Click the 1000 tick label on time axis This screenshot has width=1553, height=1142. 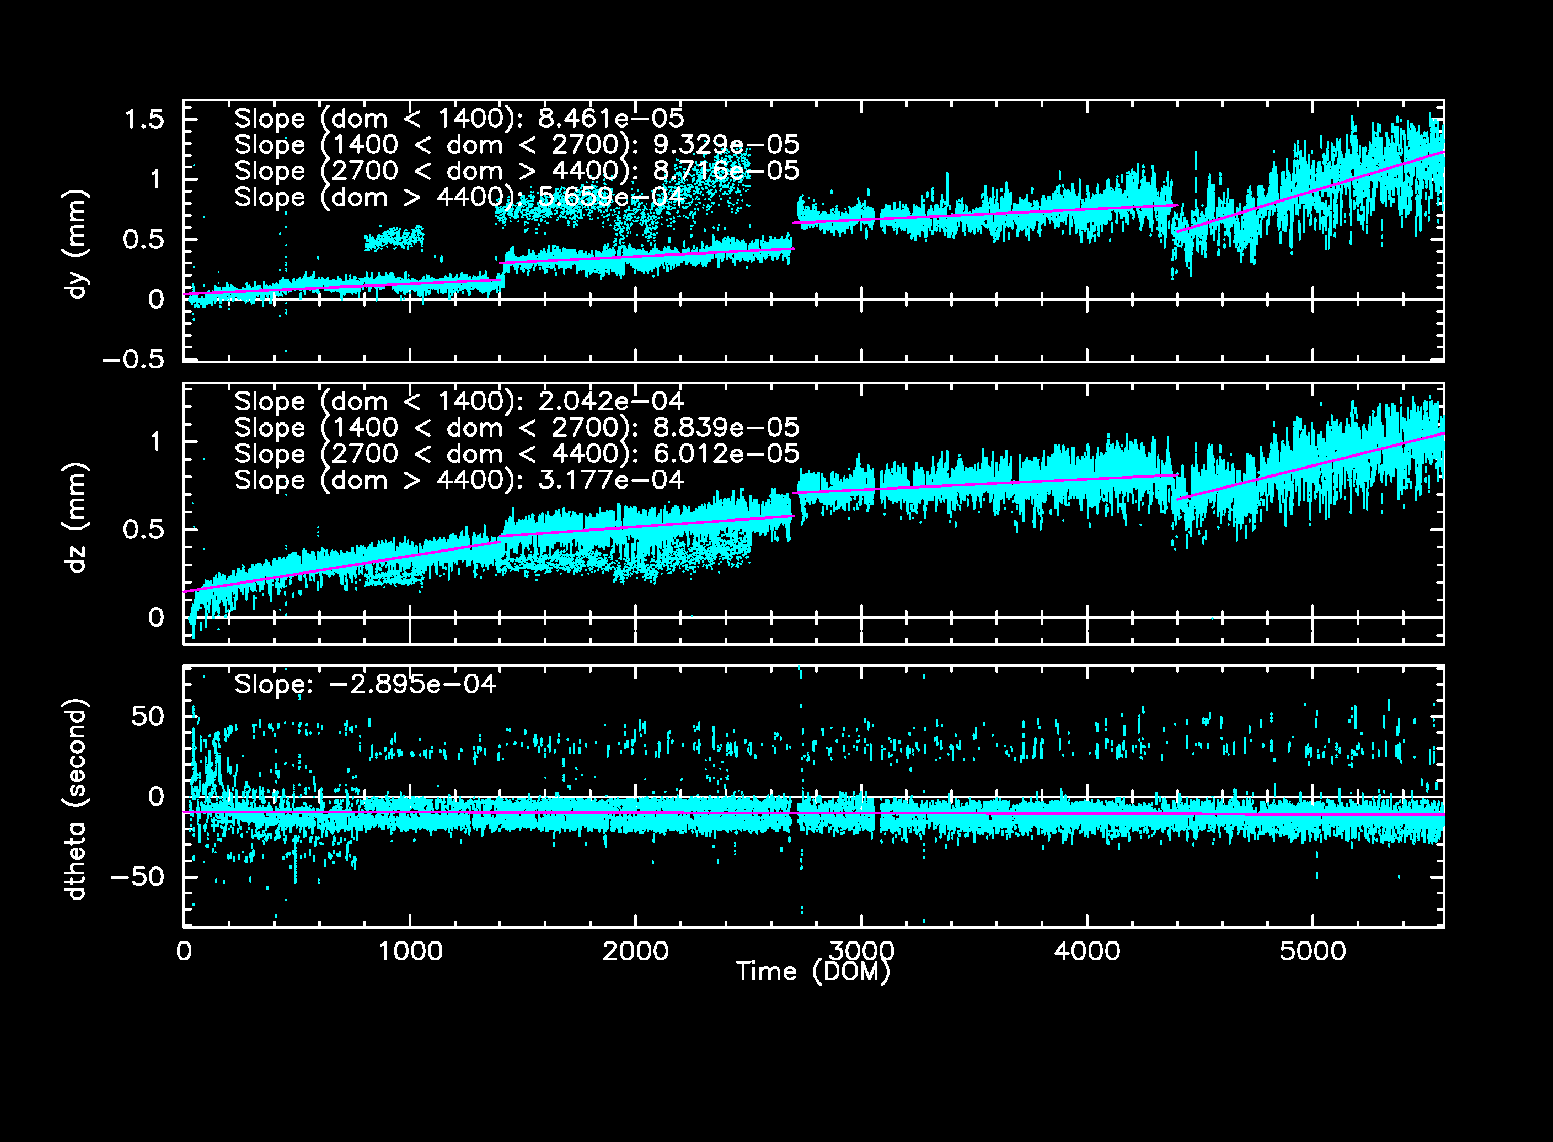[x=410, y=950]
